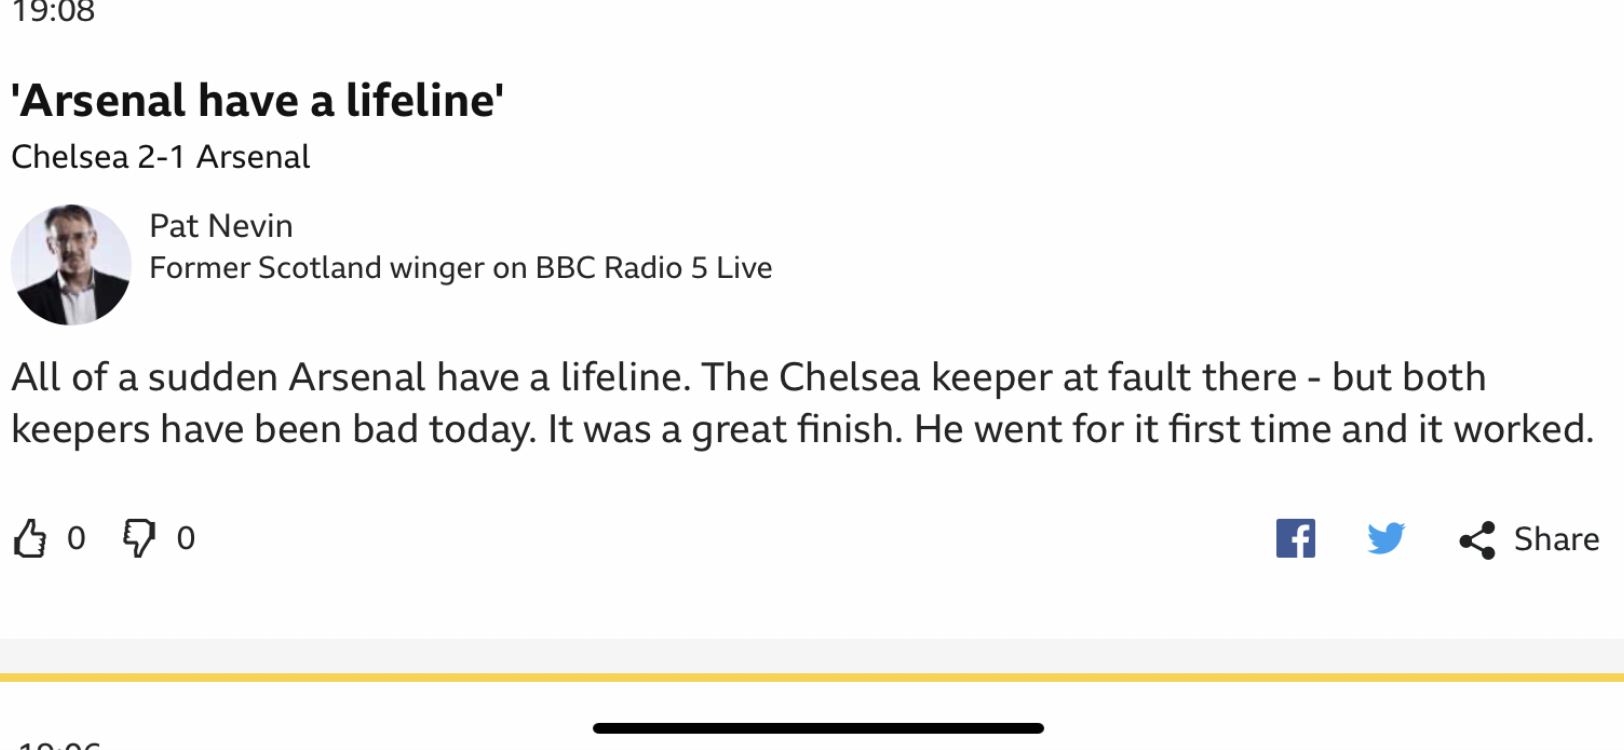Click the Pat Nevin author name
Viewport: 1624px width, 750px height.
221,226
